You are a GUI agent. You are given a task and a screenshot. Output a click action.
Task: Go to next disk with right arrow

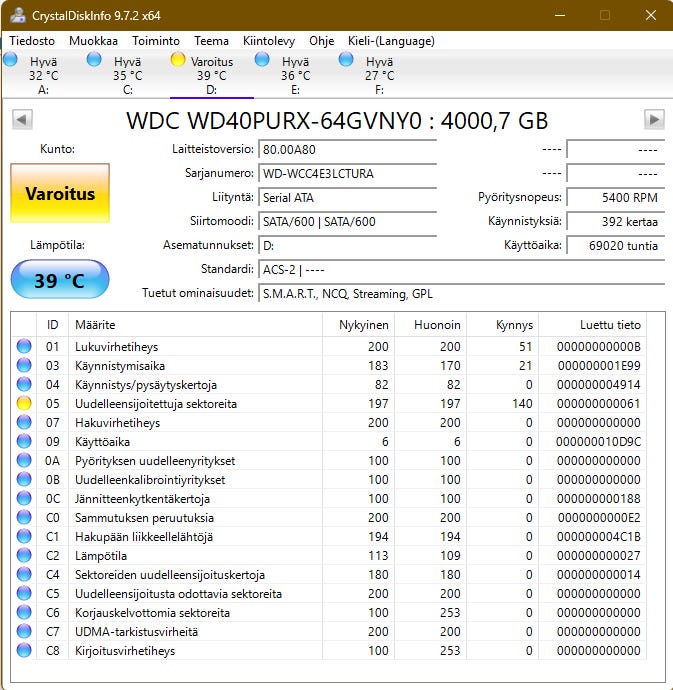(x=654, y=119)
